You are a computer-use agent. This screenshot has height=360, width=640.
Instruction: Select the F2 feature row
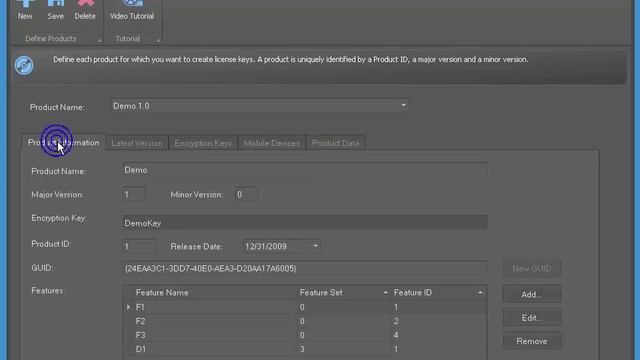(x=305, y=321)
